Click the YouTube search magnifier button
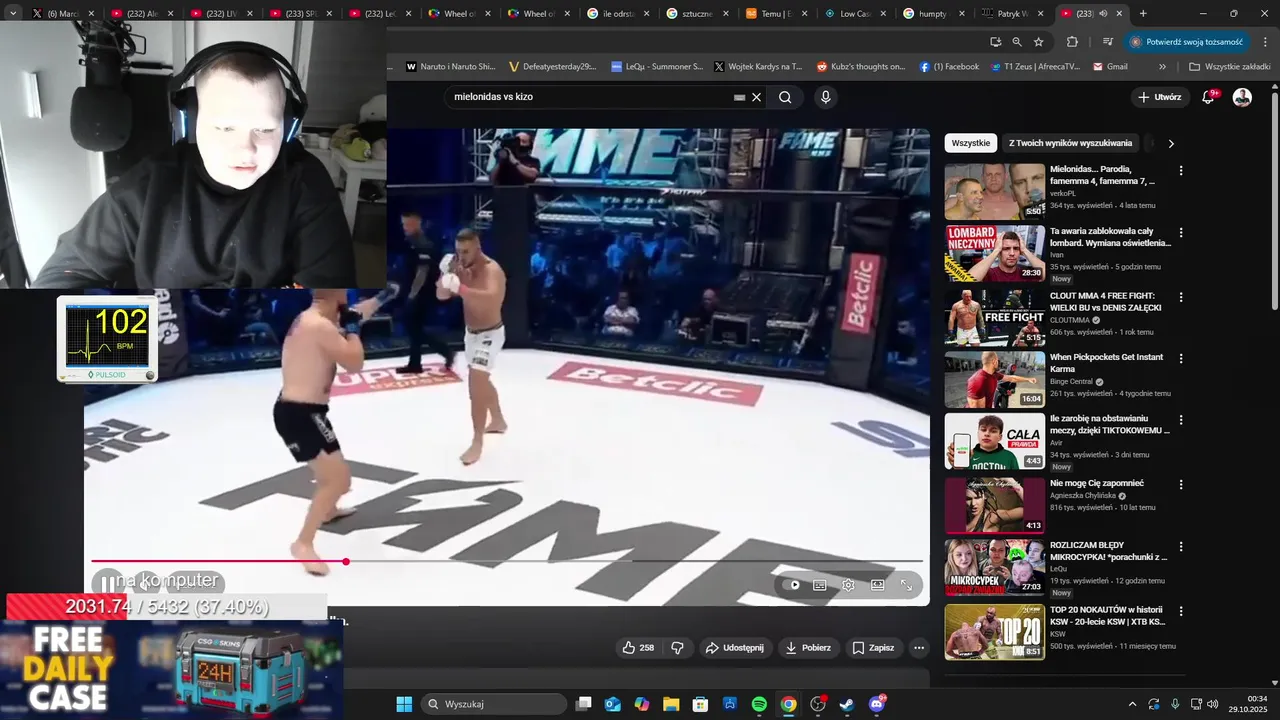 (785, 97)
